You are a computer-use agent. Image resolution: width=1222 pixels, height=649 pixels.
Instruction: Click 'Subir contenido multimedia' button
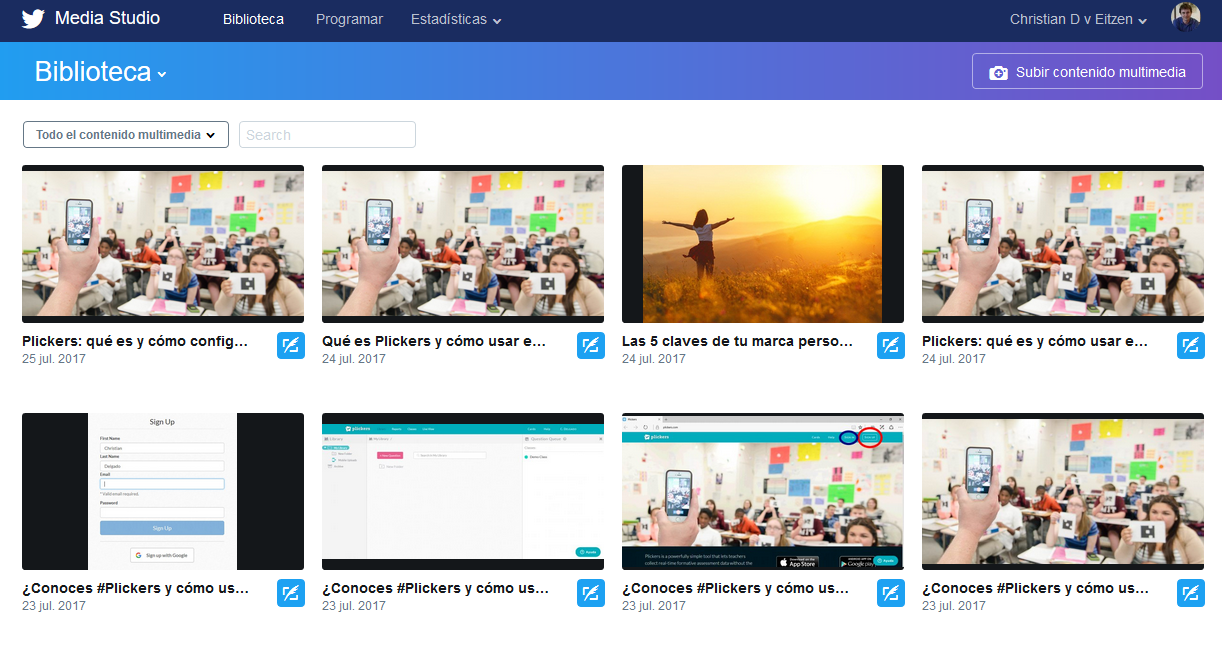tap(1087, 72)
